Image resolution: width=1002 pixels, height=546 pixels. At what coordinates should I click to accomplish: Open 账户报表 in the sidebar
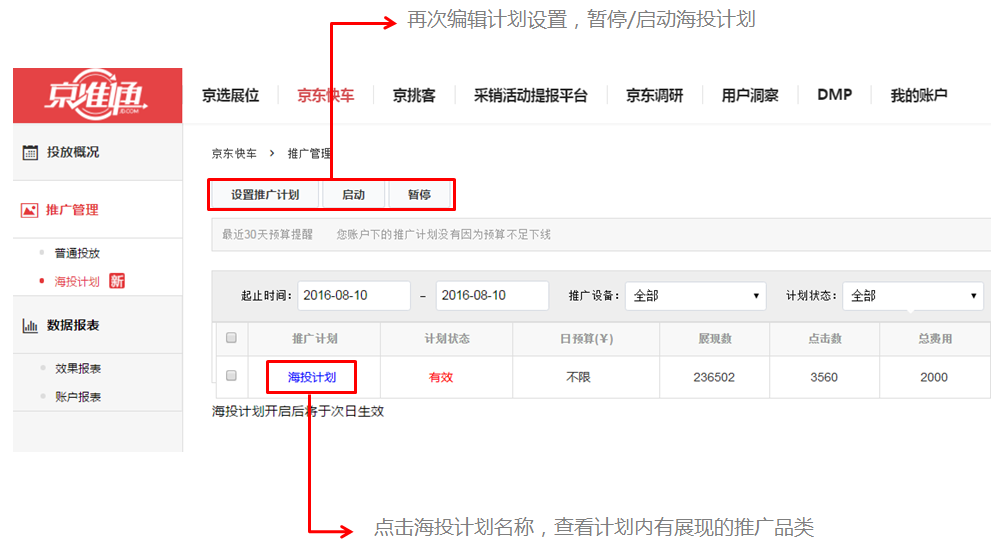(78, 396)
